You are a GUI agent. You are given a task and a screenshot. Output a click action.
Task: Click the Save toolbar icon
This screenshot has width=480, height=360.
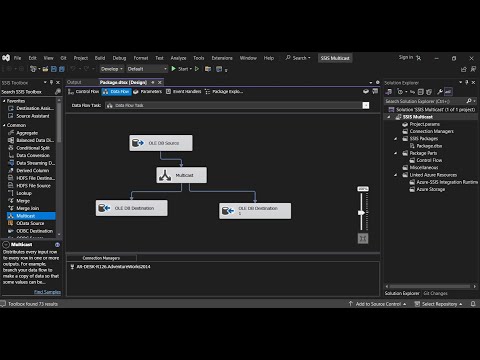(54, 69)
